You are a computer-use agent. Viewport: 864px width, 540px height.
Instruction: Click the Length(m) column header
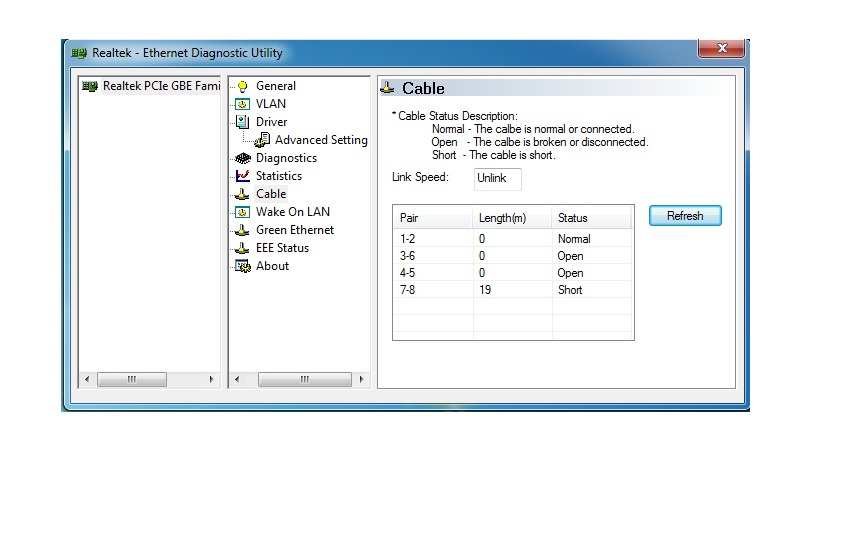coord(512,218)
